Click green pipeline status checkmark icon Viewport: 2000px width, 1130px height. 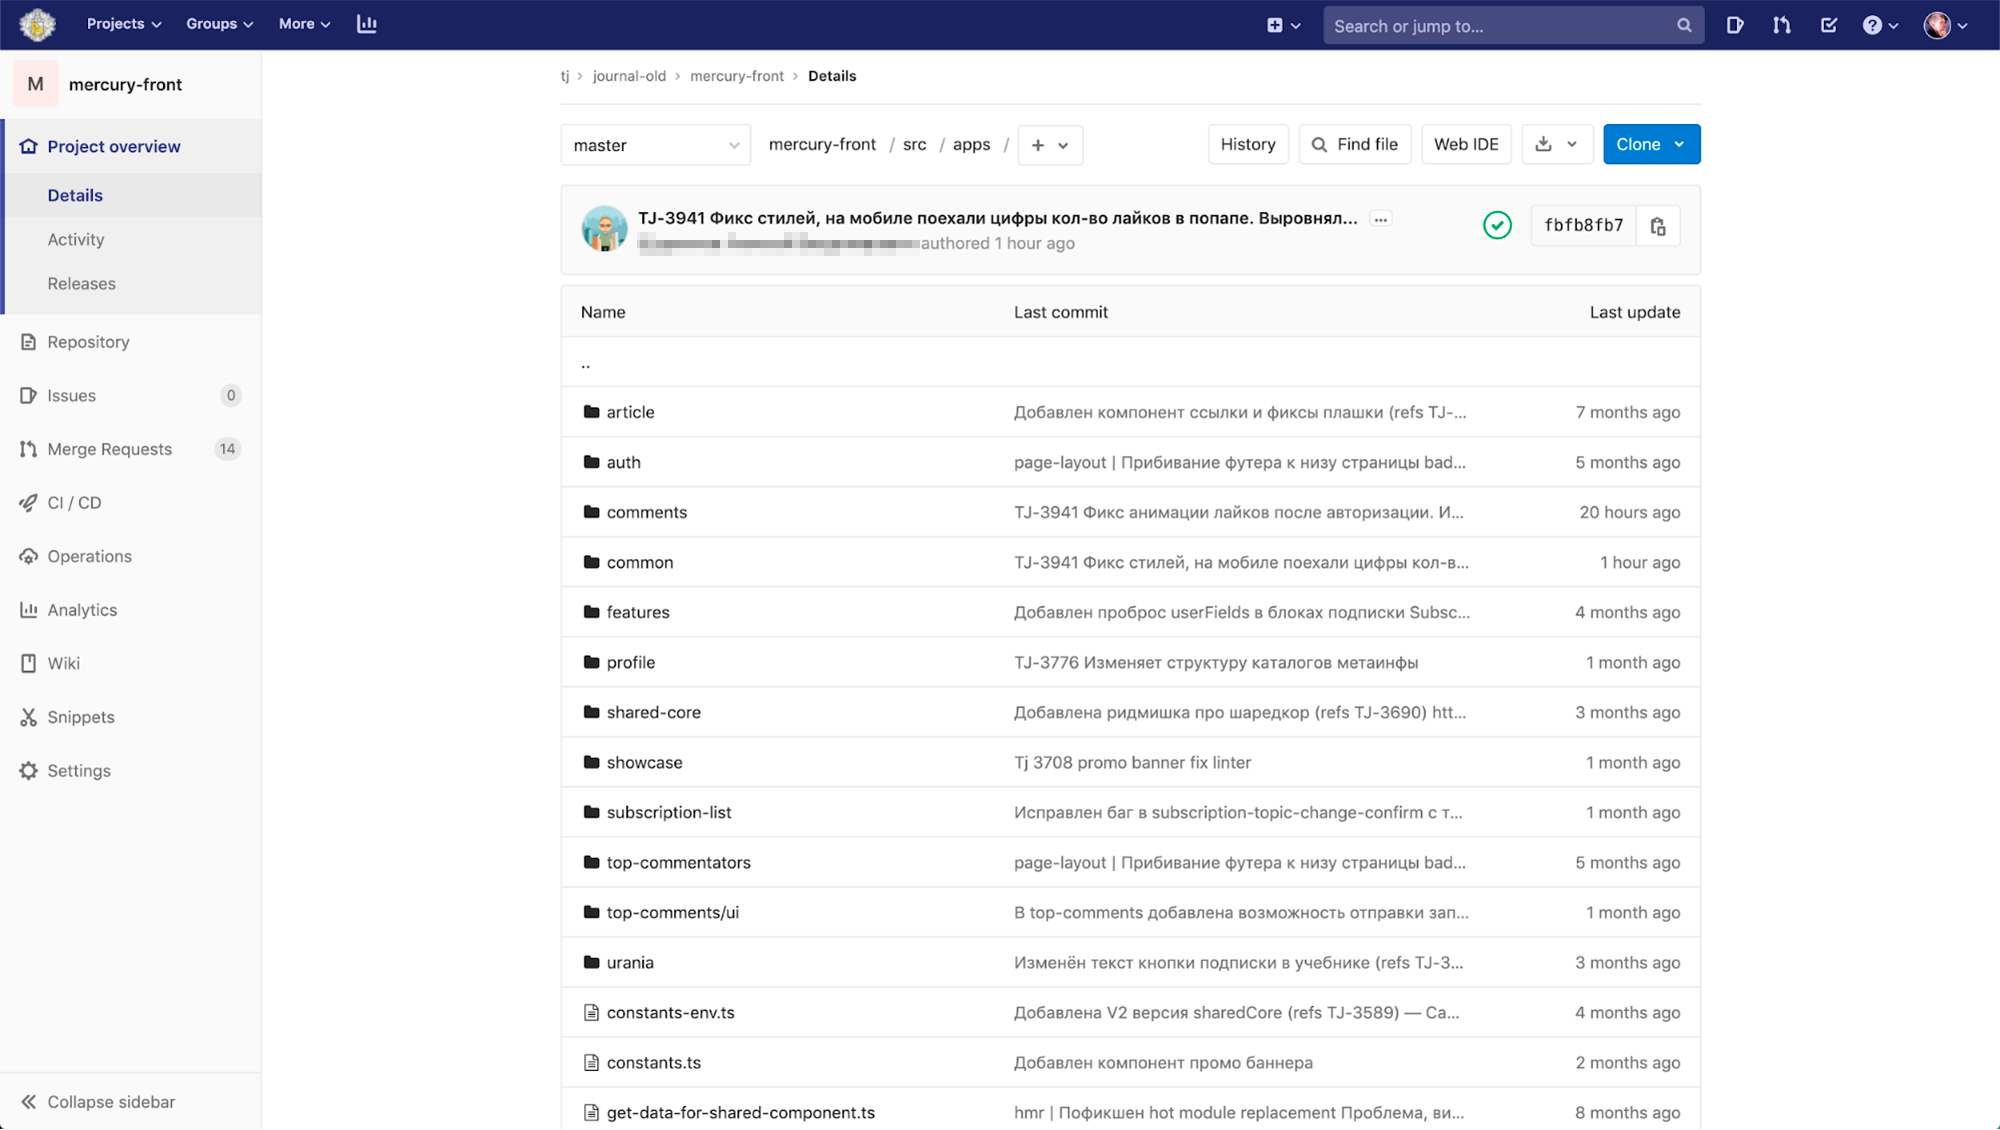pos(1497,225)
